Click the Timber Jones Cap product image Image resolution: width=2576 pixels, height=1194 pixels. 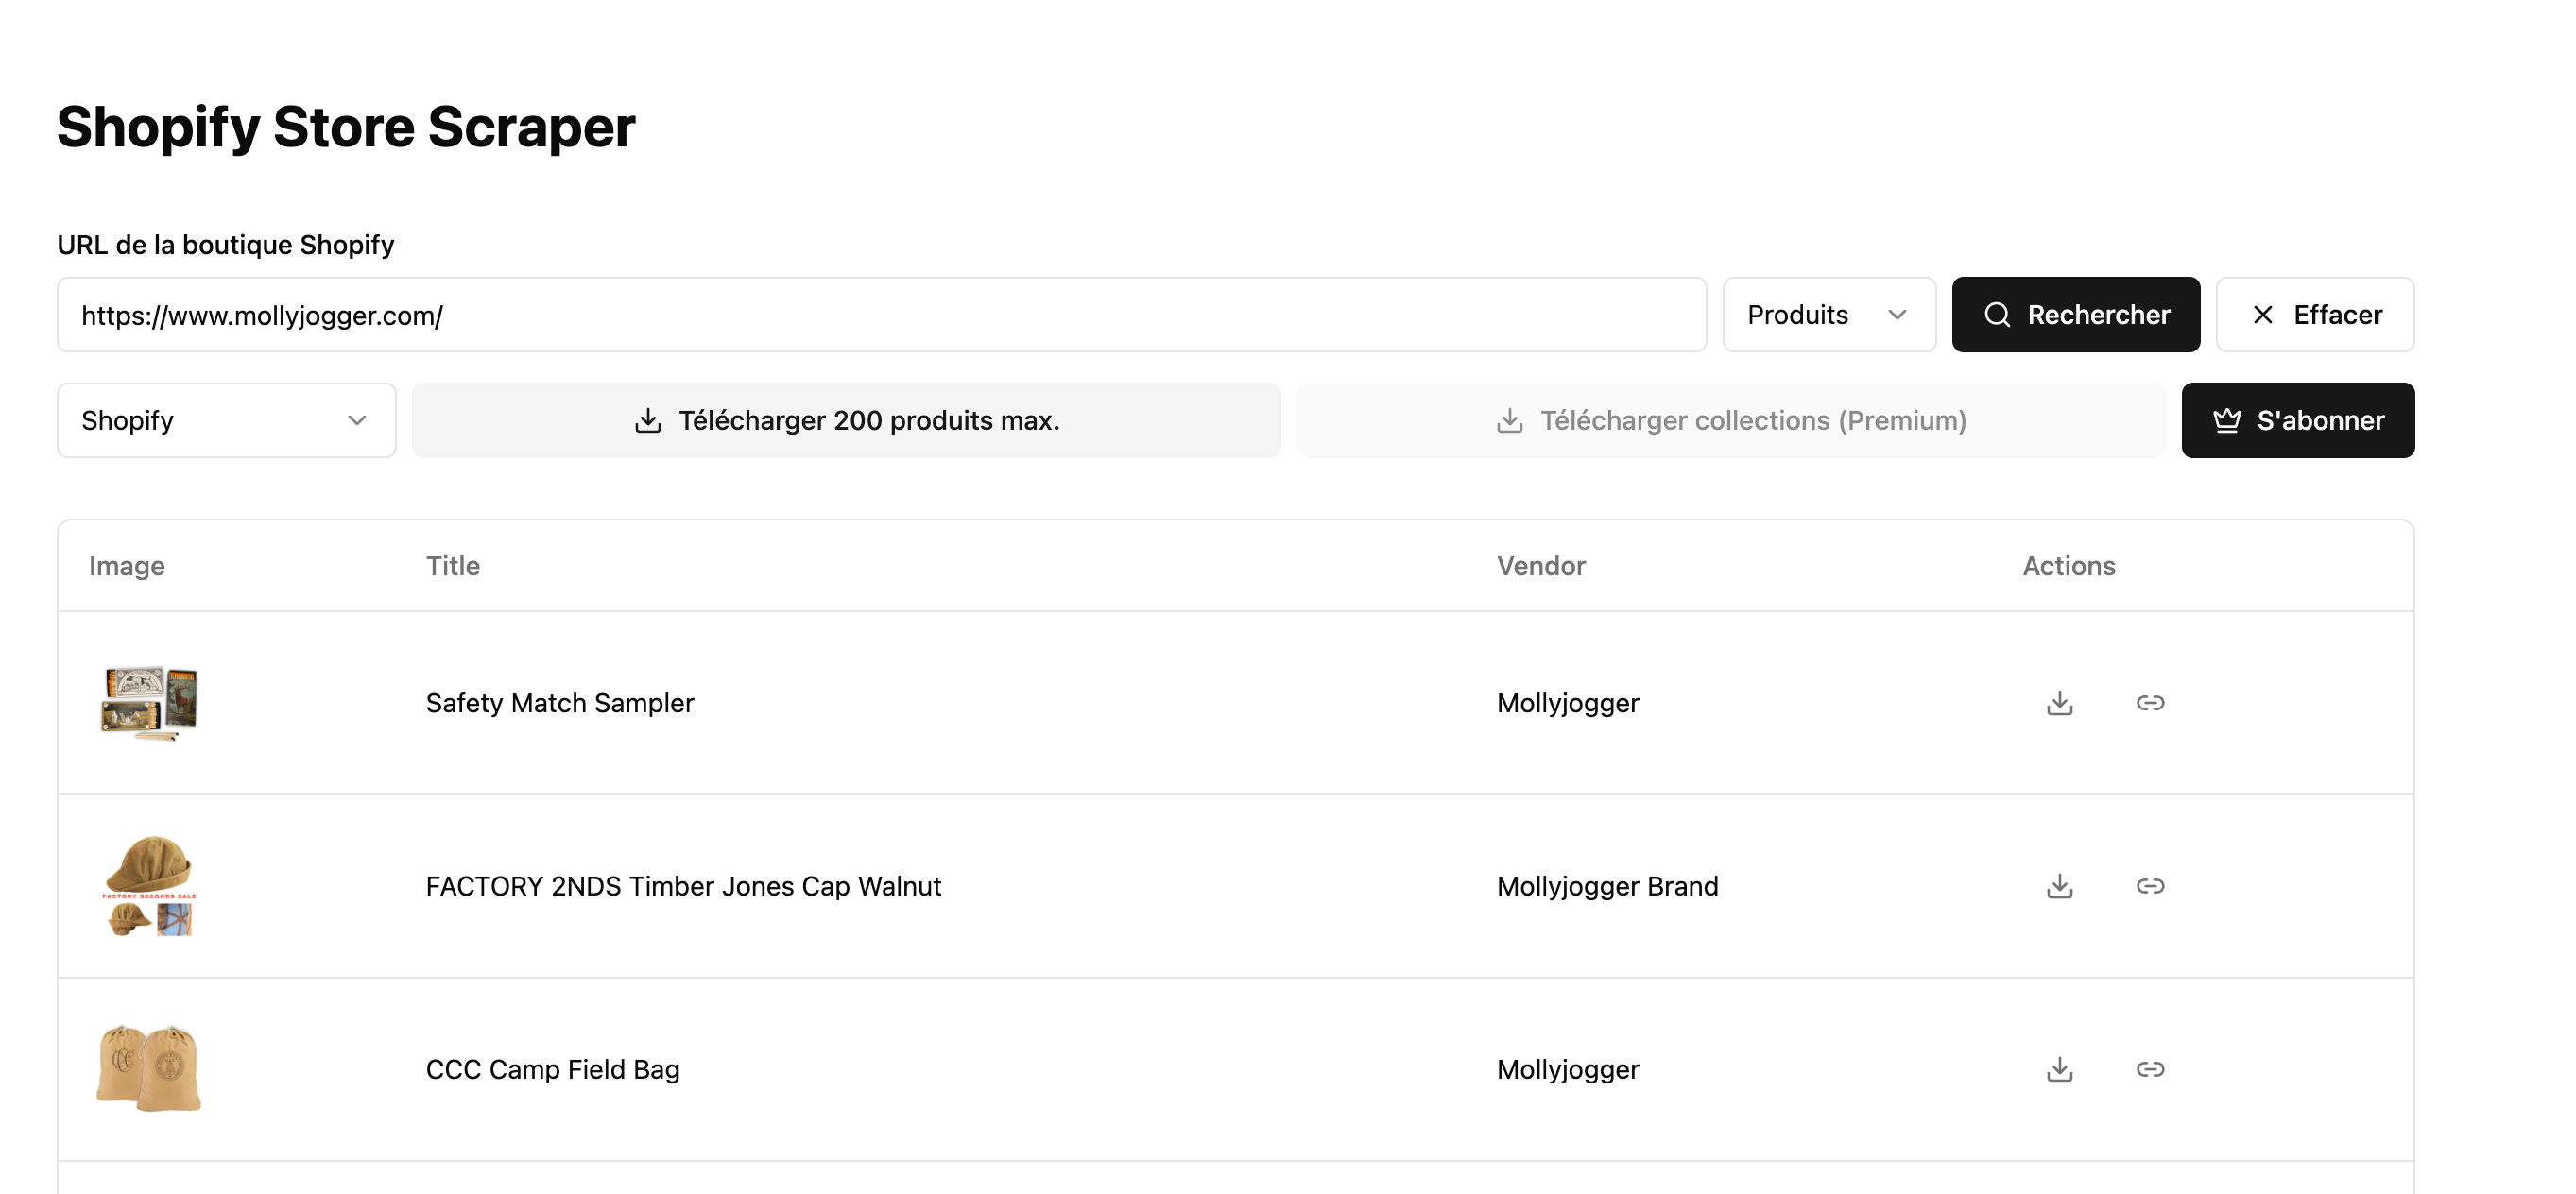150,886
